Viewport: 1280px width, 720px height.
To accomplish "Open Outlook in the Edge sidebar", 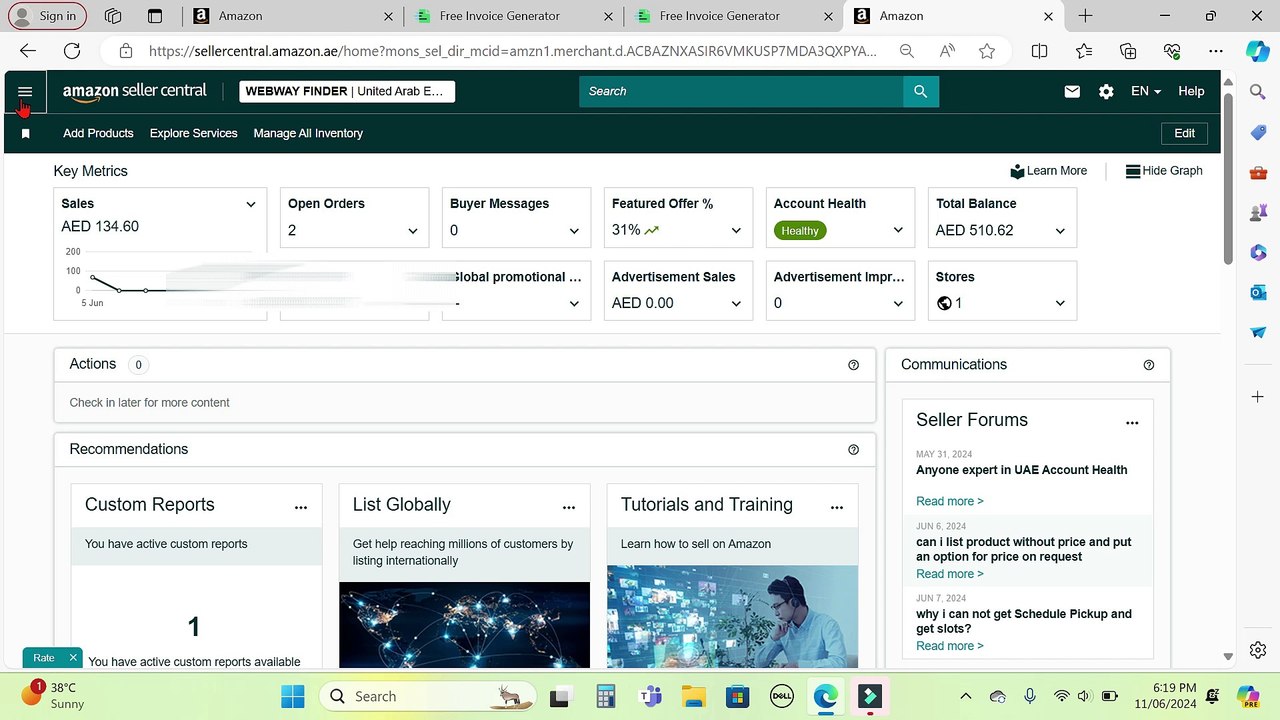I will [1258, 292].
